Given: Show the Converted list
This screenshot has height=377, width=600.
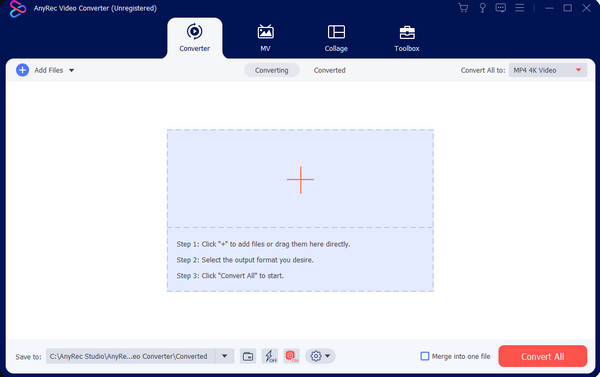Looking at the screenshot, I should coord(329,70).
